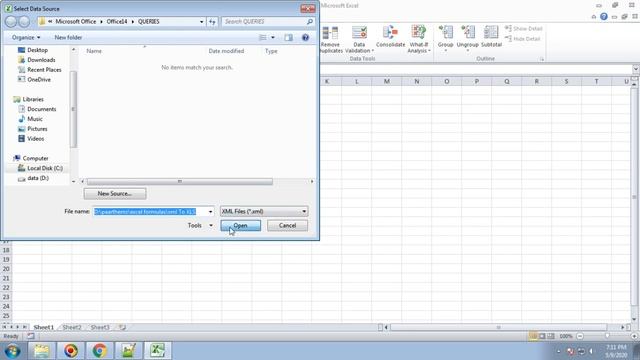Open Data Validation in Excel ribbon
This screenshot has width=640, height=360.
359,39
